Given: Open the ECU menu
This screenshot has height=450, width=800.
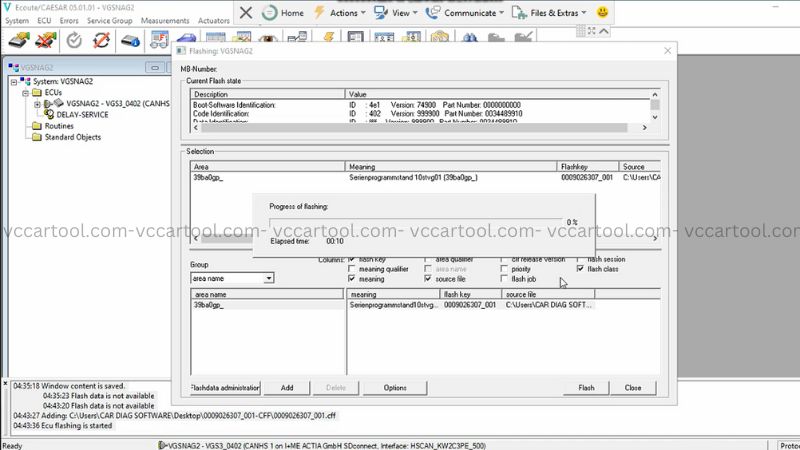Looking at the screenshot, I should point(44,20).
